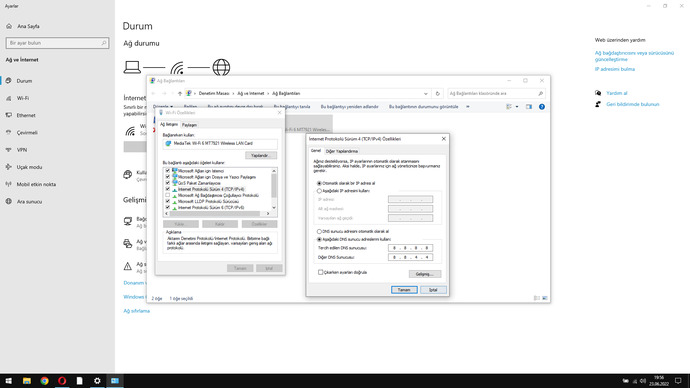Open the notification center icon in taskbar
Image resolution: width=690 pixels, height=388 pixels.
tap(678, 381)
